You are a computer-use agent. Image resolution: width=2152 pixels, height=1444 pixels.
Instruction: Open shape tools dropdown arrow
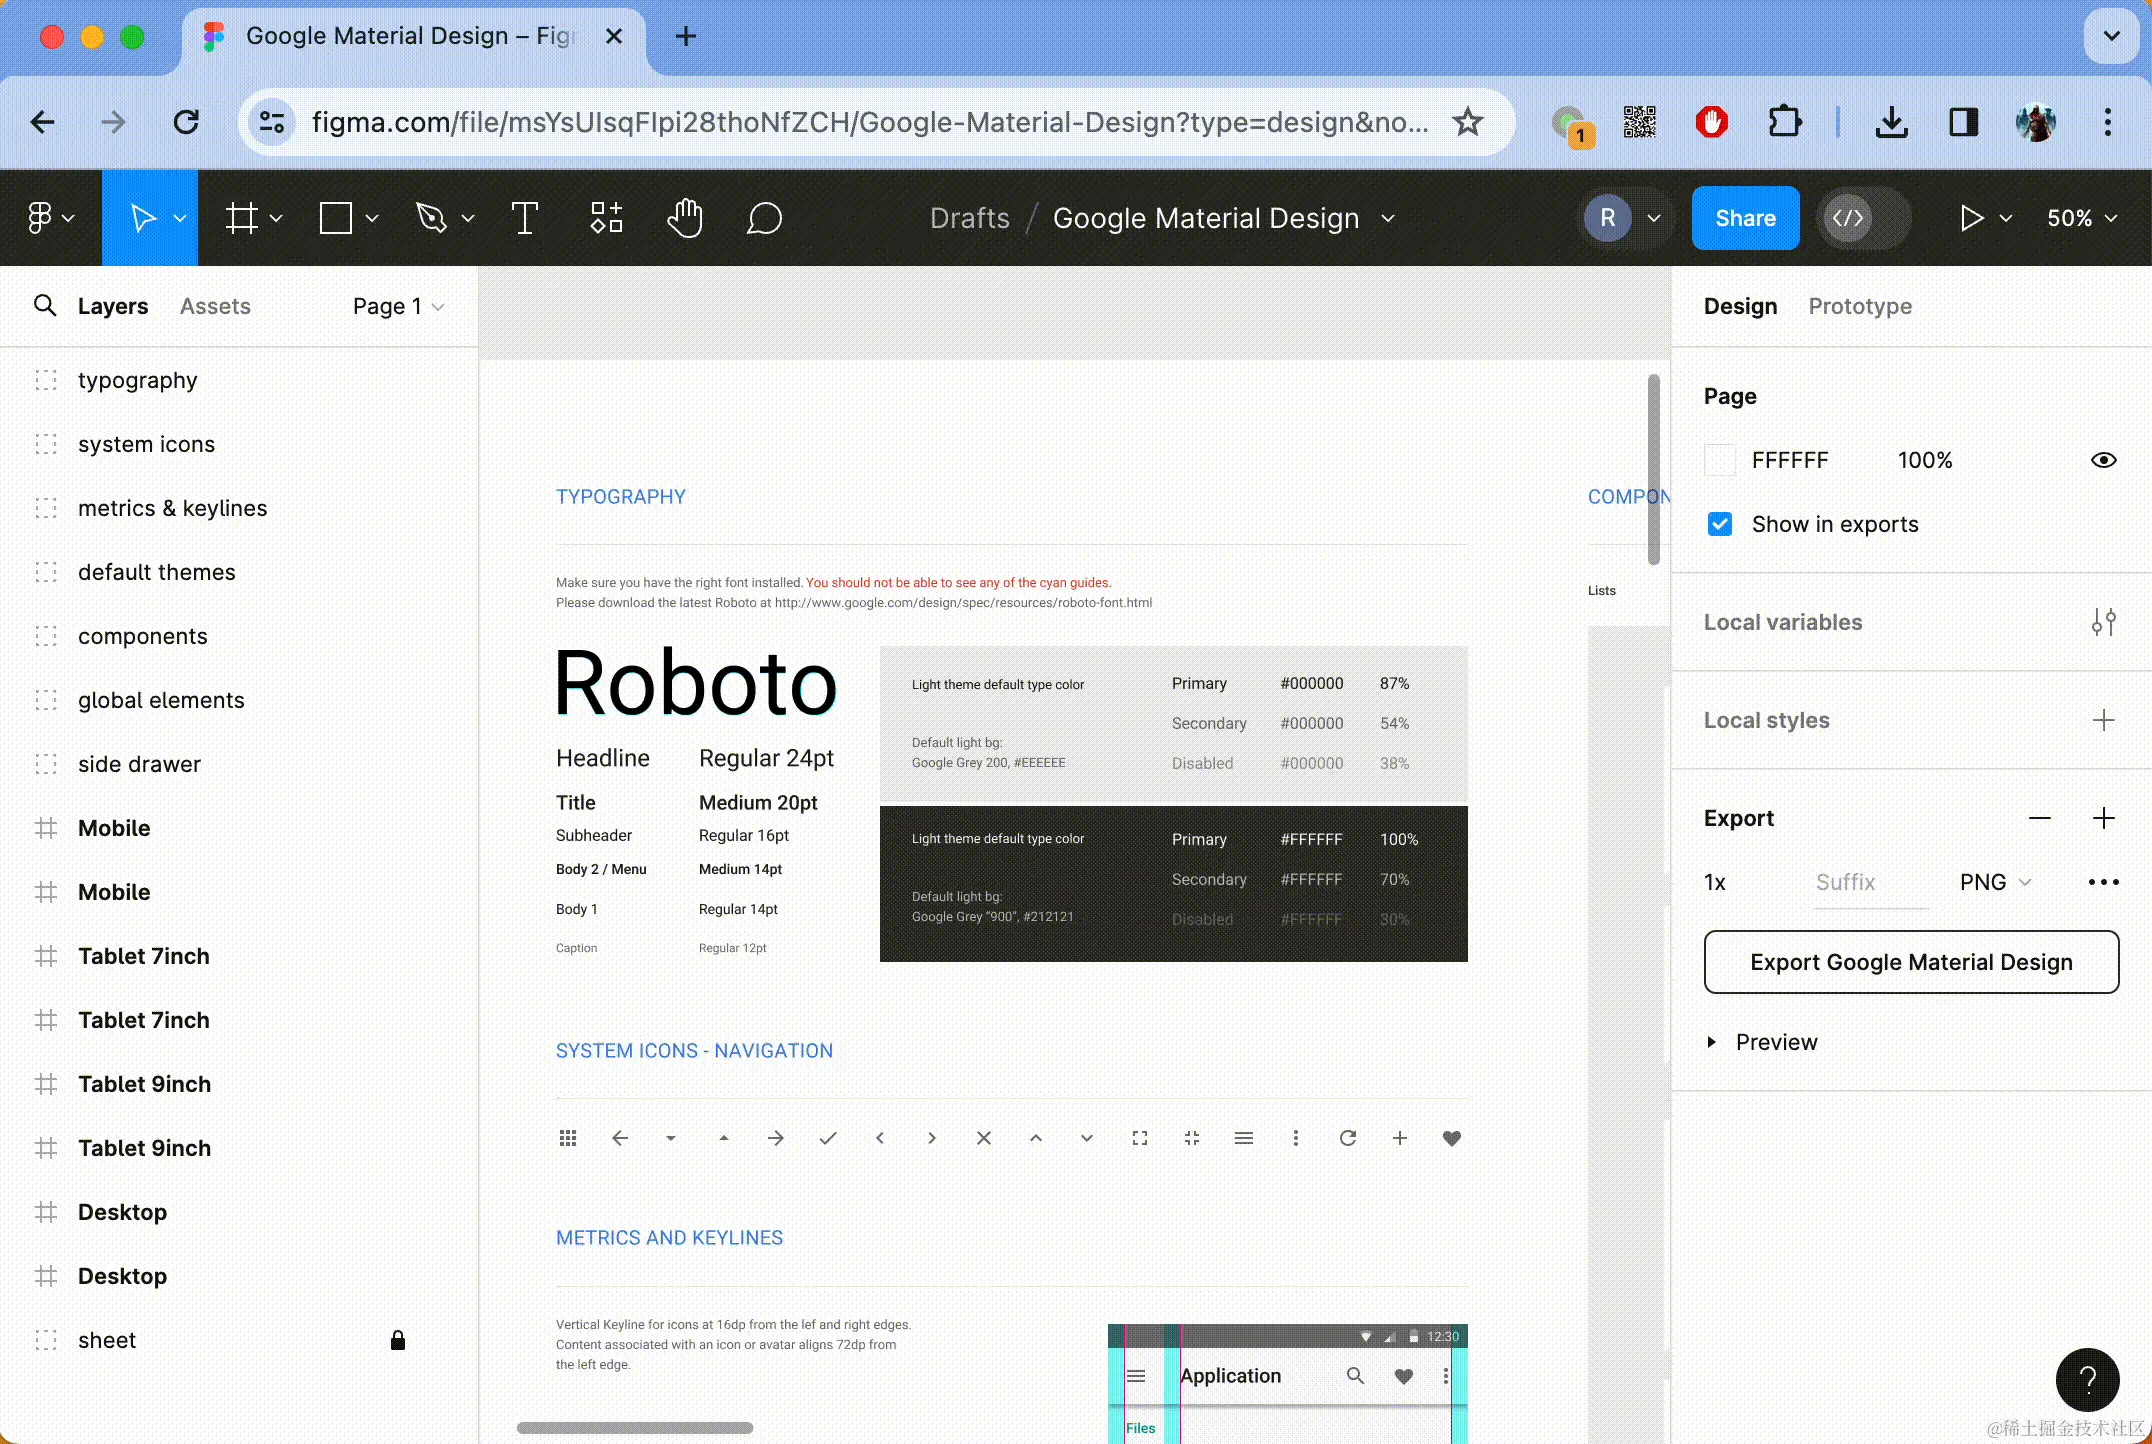372,218
